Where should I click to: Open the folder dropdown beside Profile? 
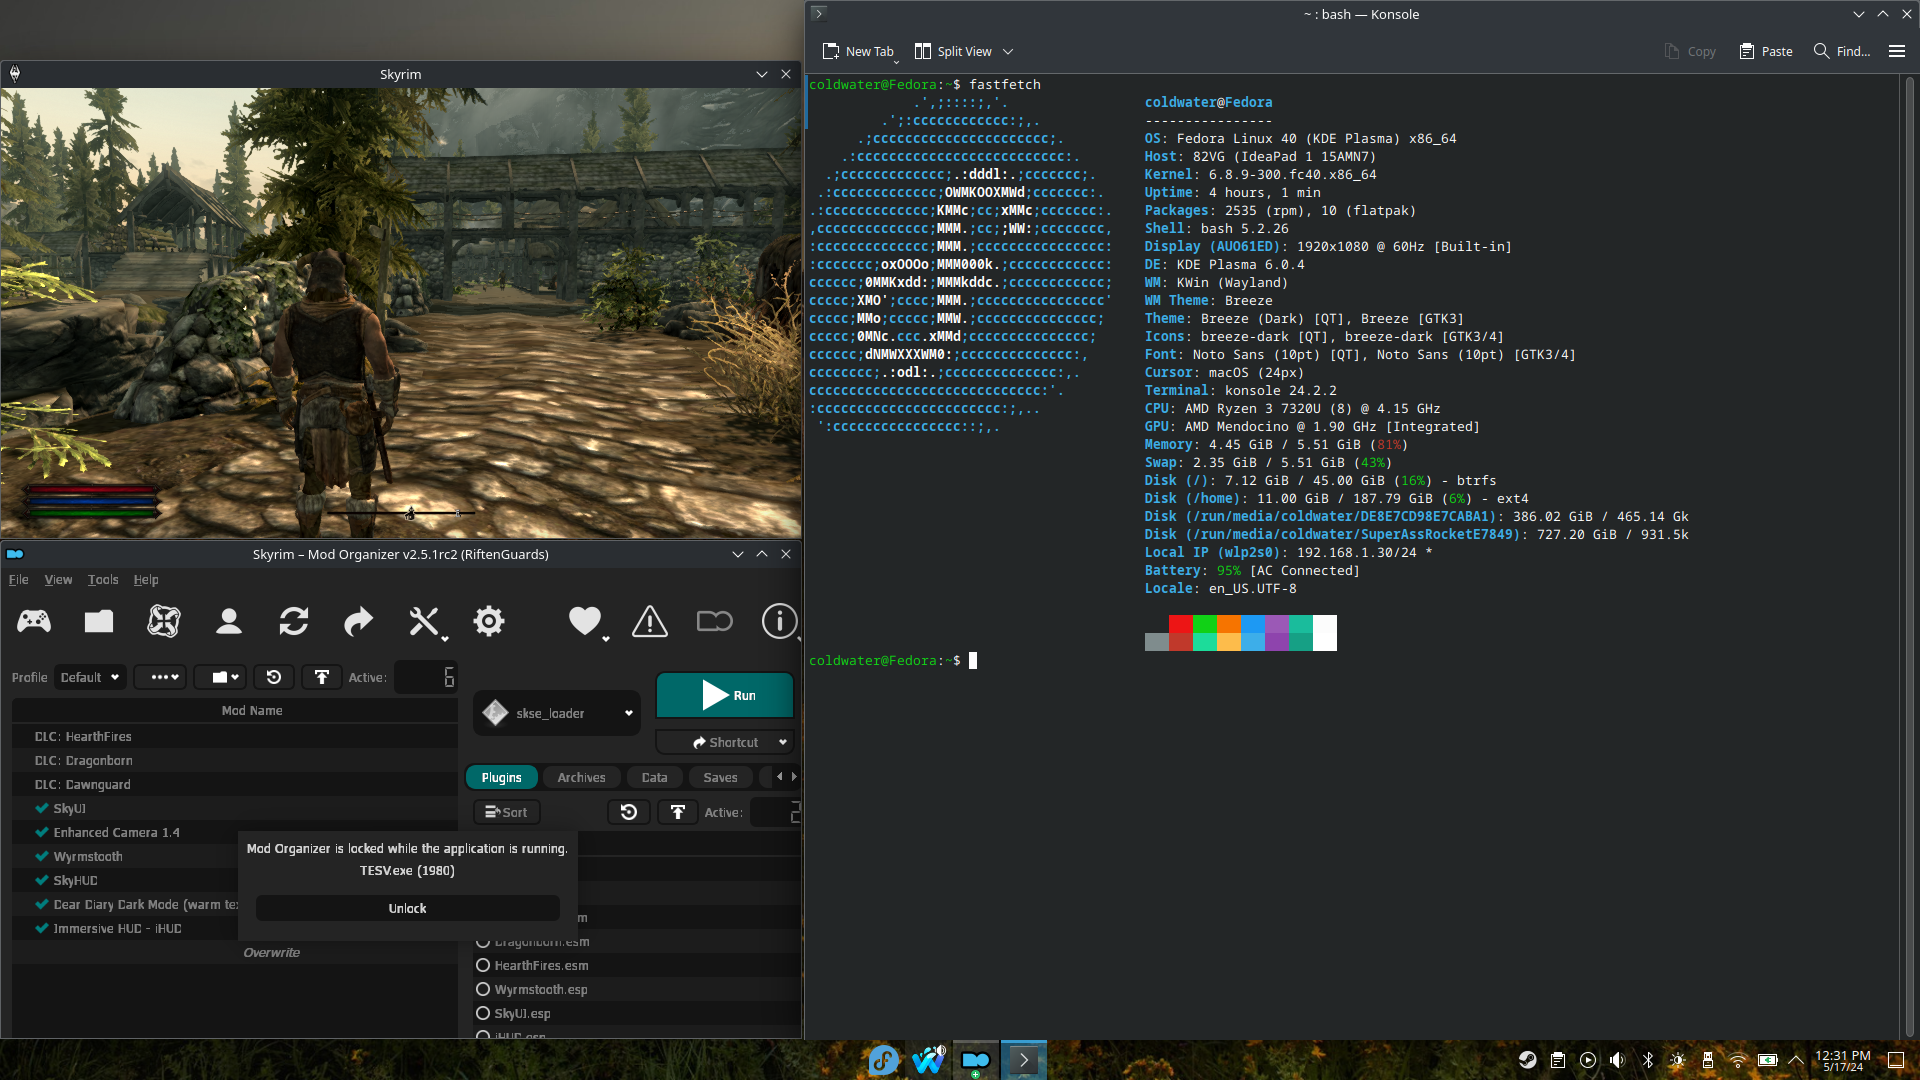point(220,677)
